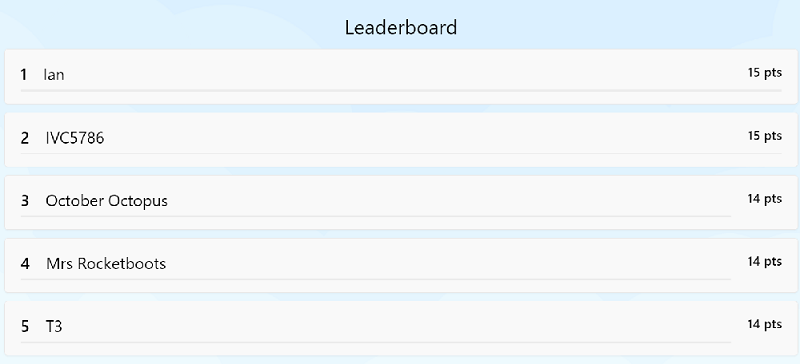
Task: Click Mrs Rocketboots's 14 pts score
Action: tap(764, 261)
